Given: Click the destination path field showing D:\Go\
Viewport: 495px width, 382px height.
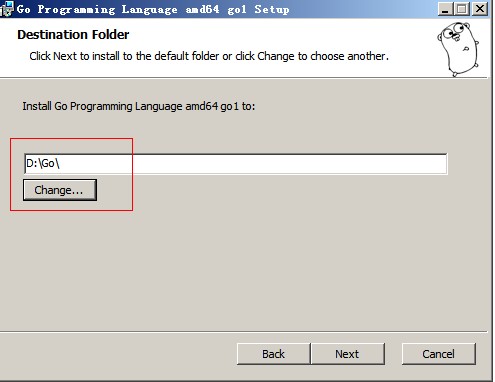Looking at the screenshot, I should [x=236, y=164].
